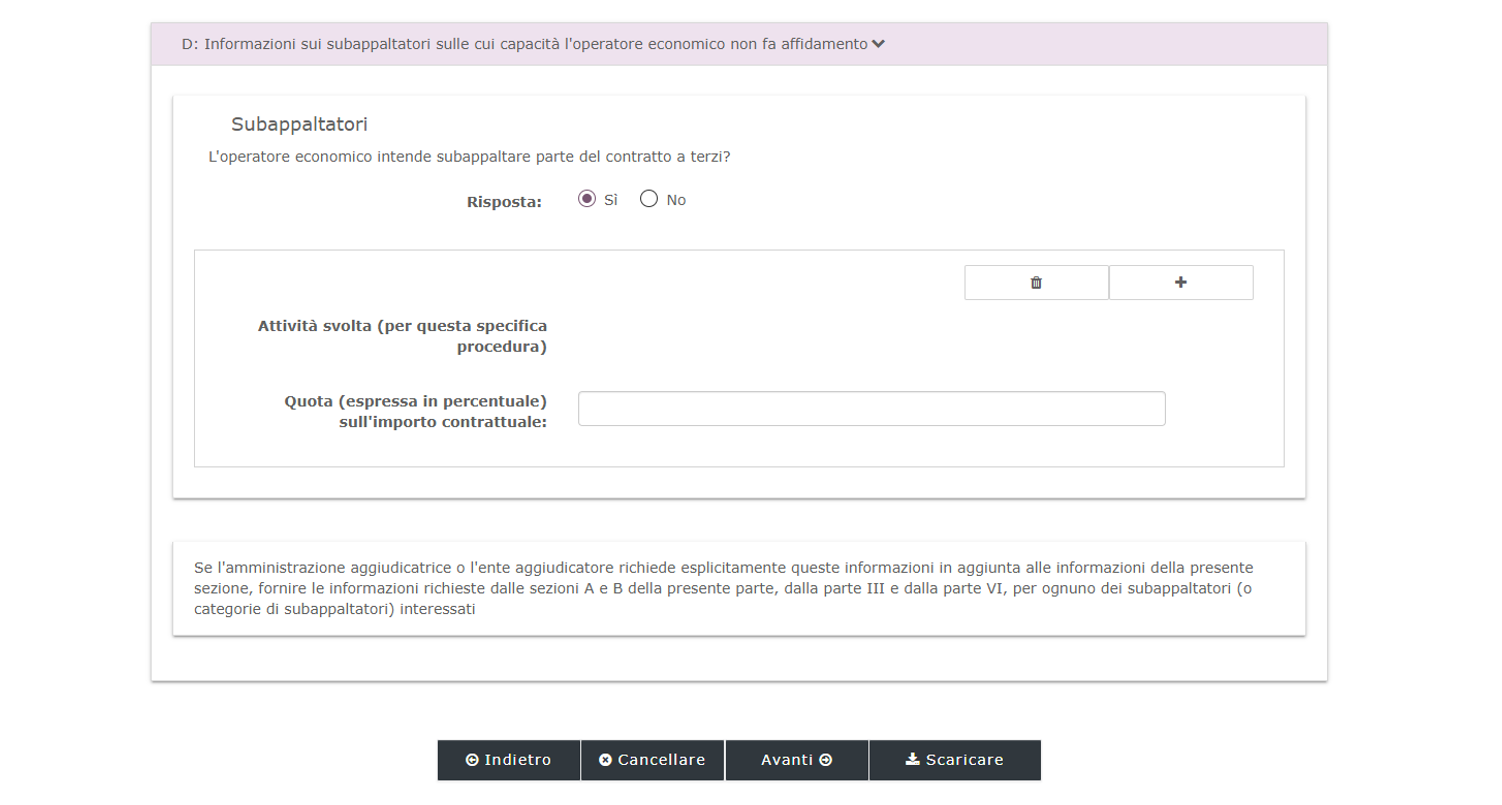Click the section D subappaltatori header title

524,44
